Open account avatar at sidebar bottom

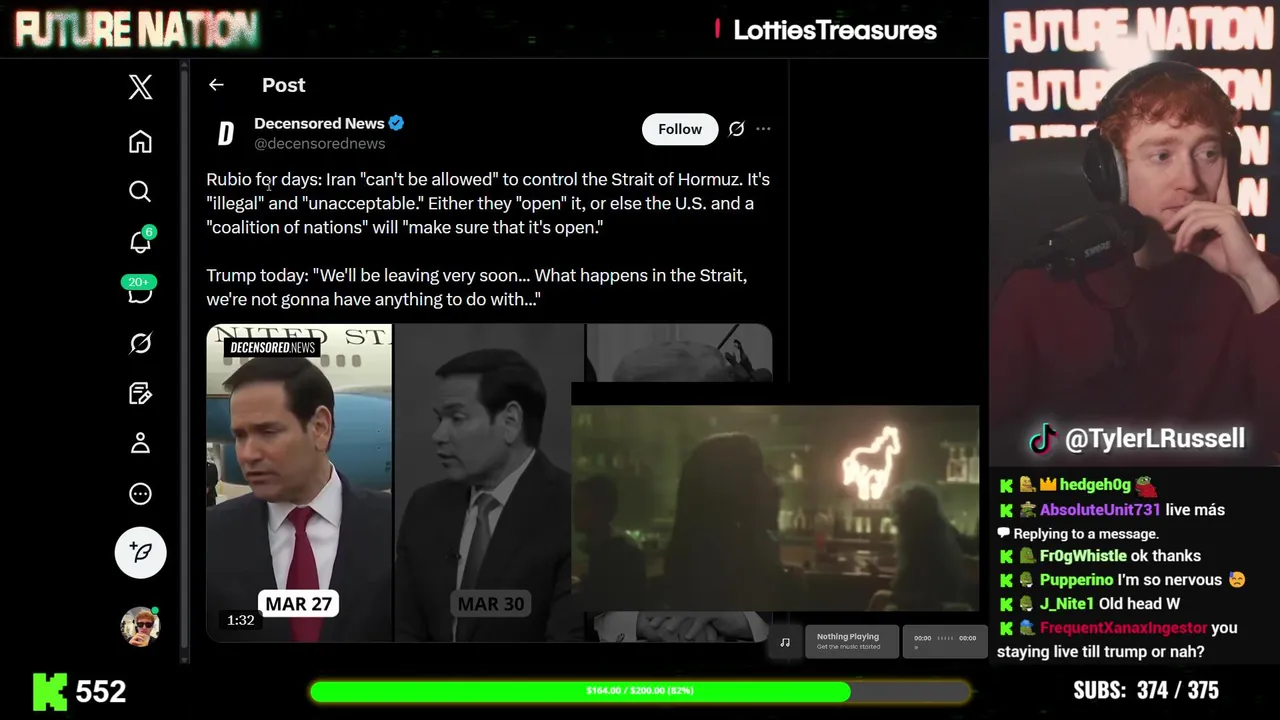(140, 626)
